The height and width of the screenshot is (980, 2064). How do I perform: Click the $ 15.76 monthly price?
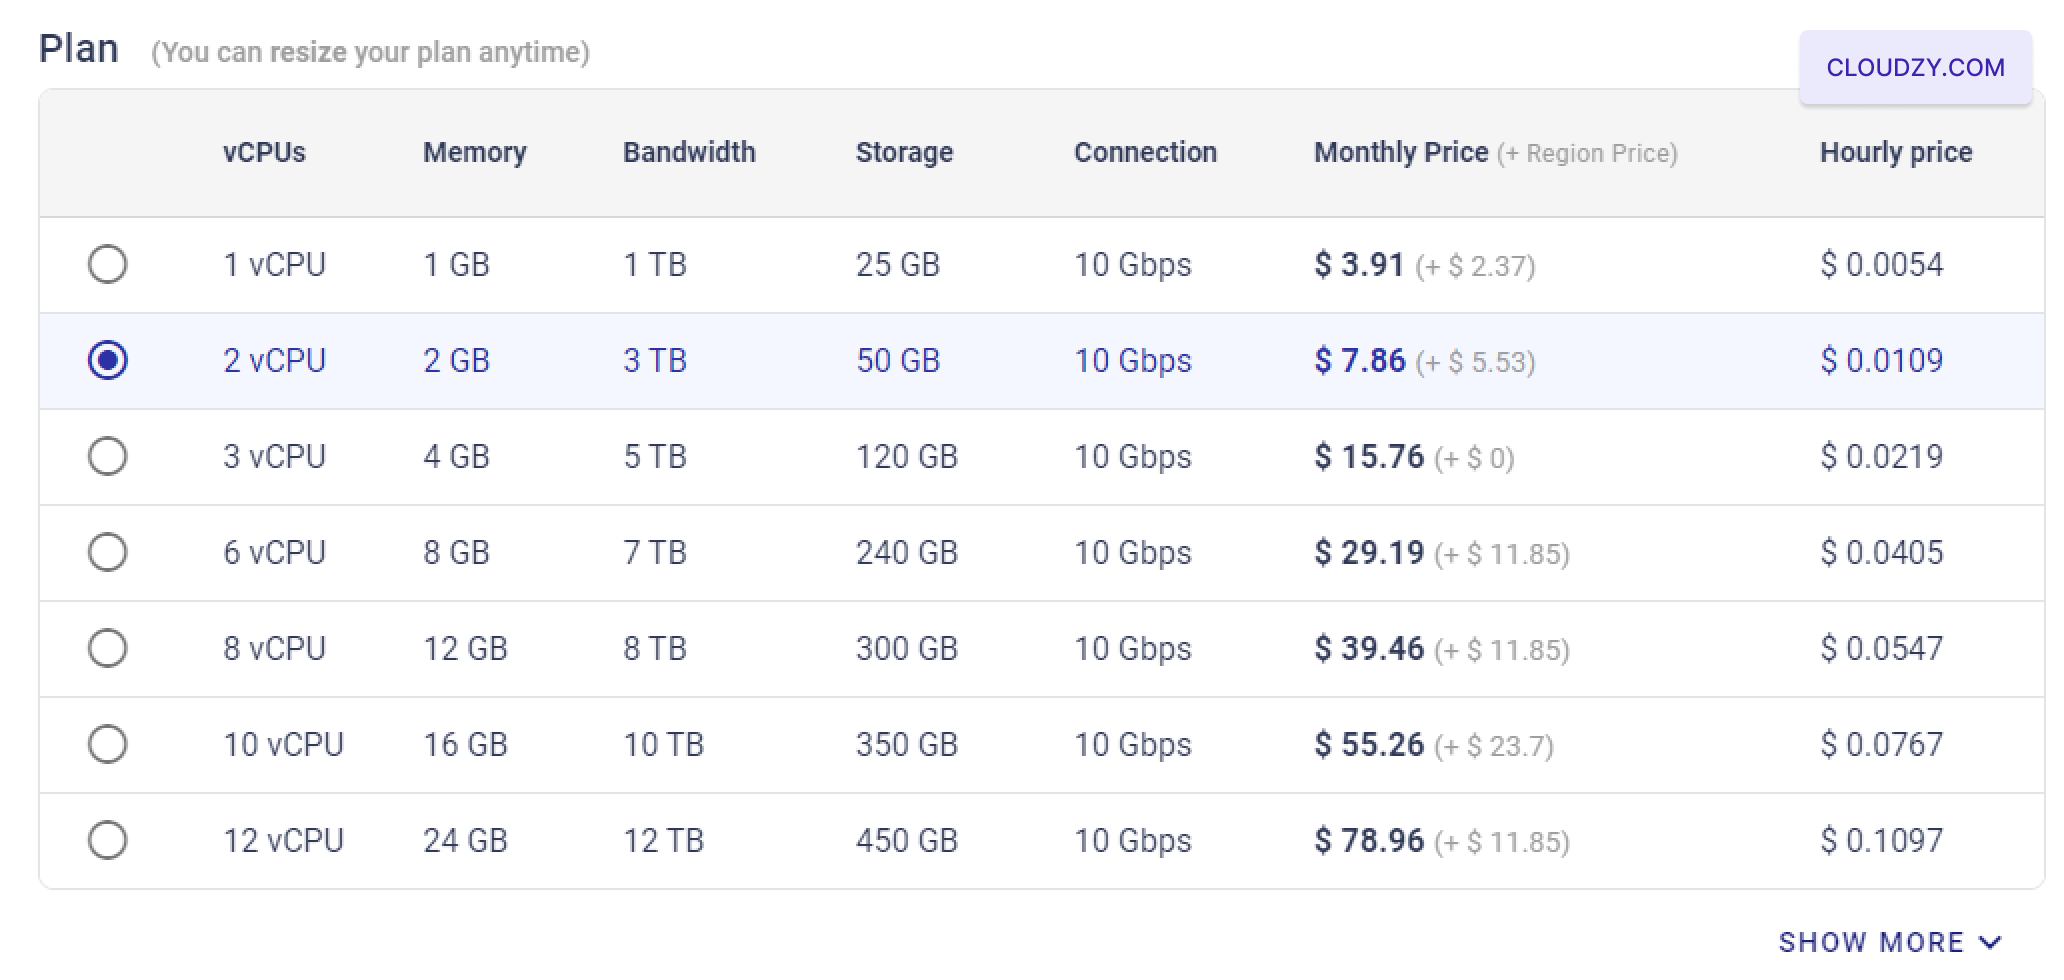coord(1369,457)
